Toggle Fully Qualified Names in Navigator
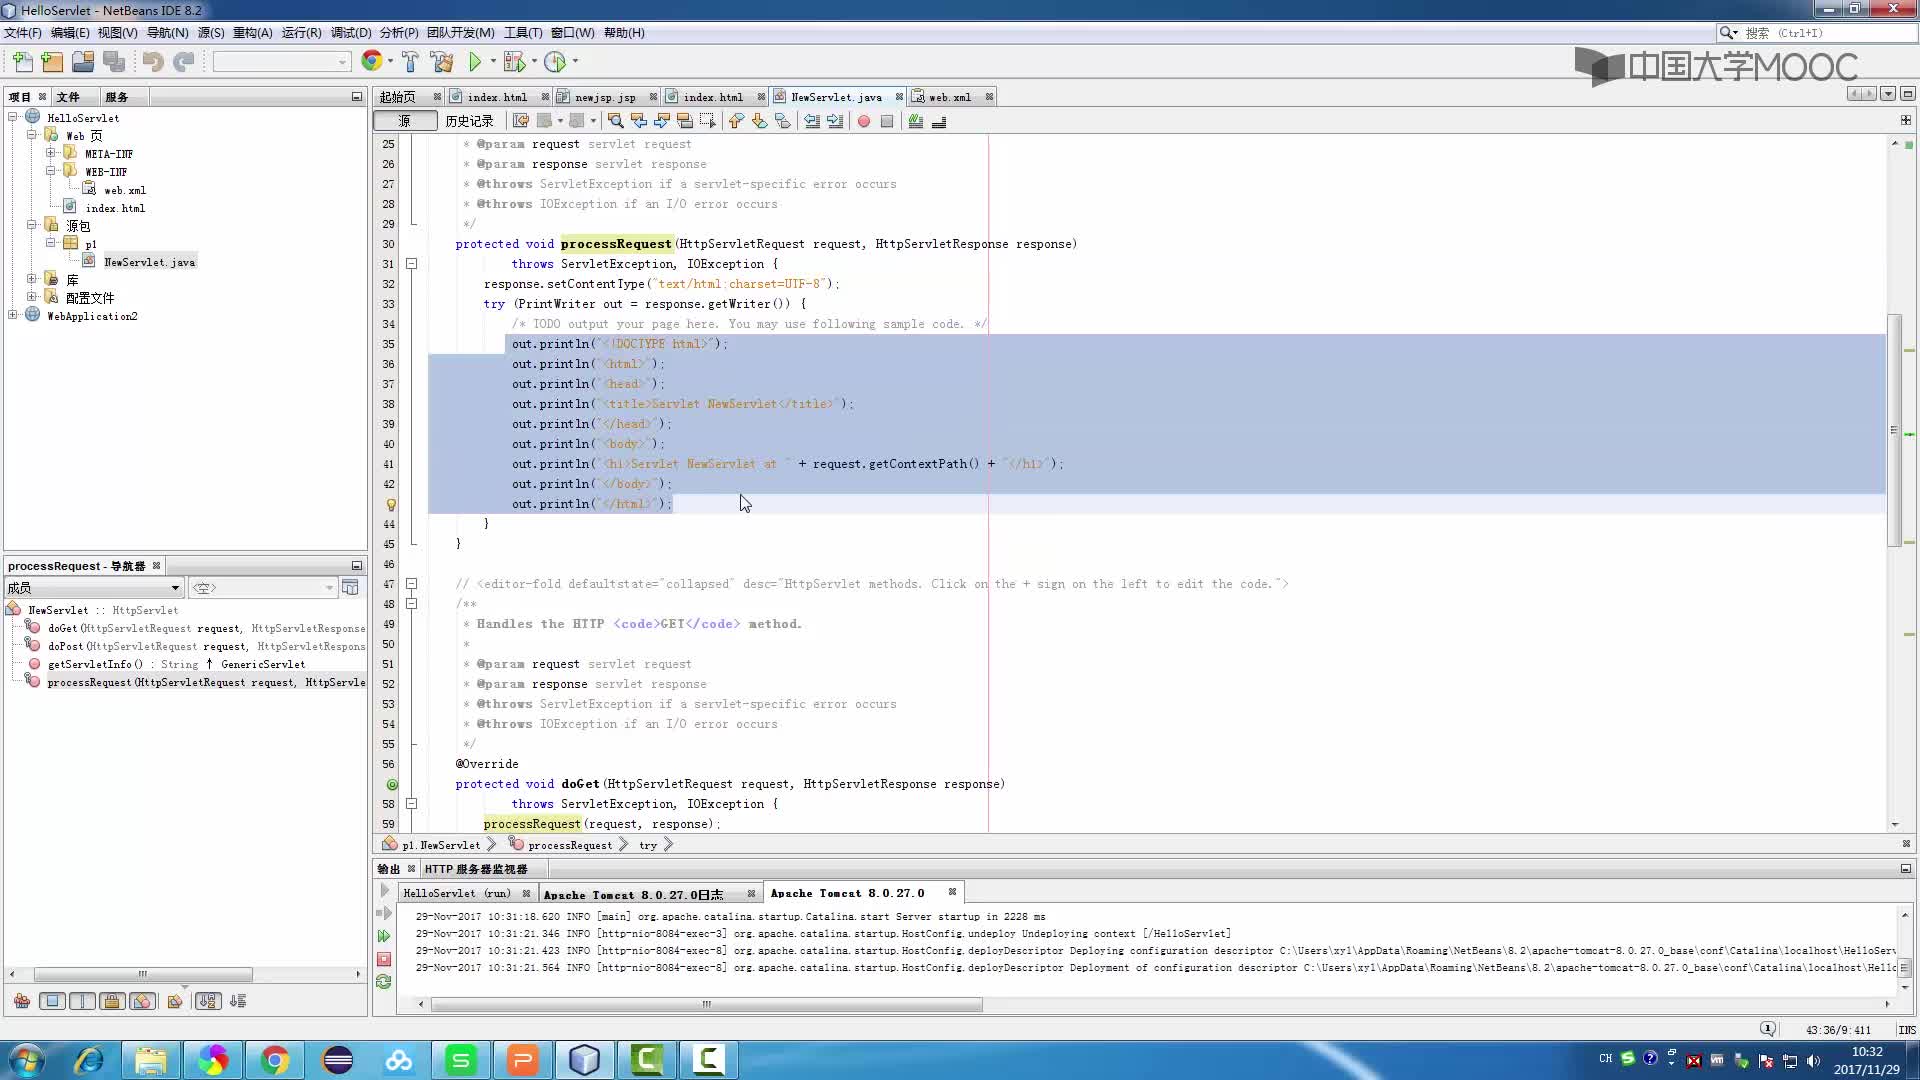Screen dimensions: 1920x1080 point(175,1001)
